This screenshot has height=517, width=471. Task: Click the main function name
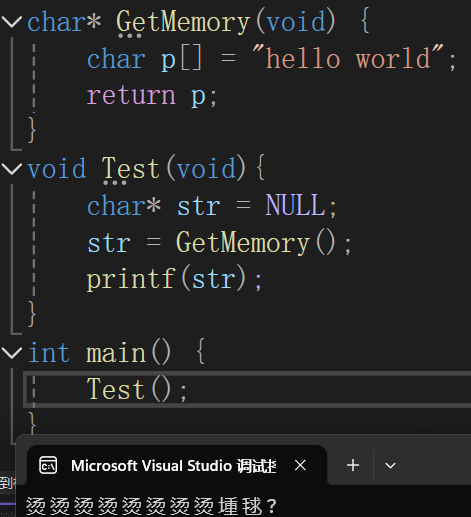coord(116,353)
